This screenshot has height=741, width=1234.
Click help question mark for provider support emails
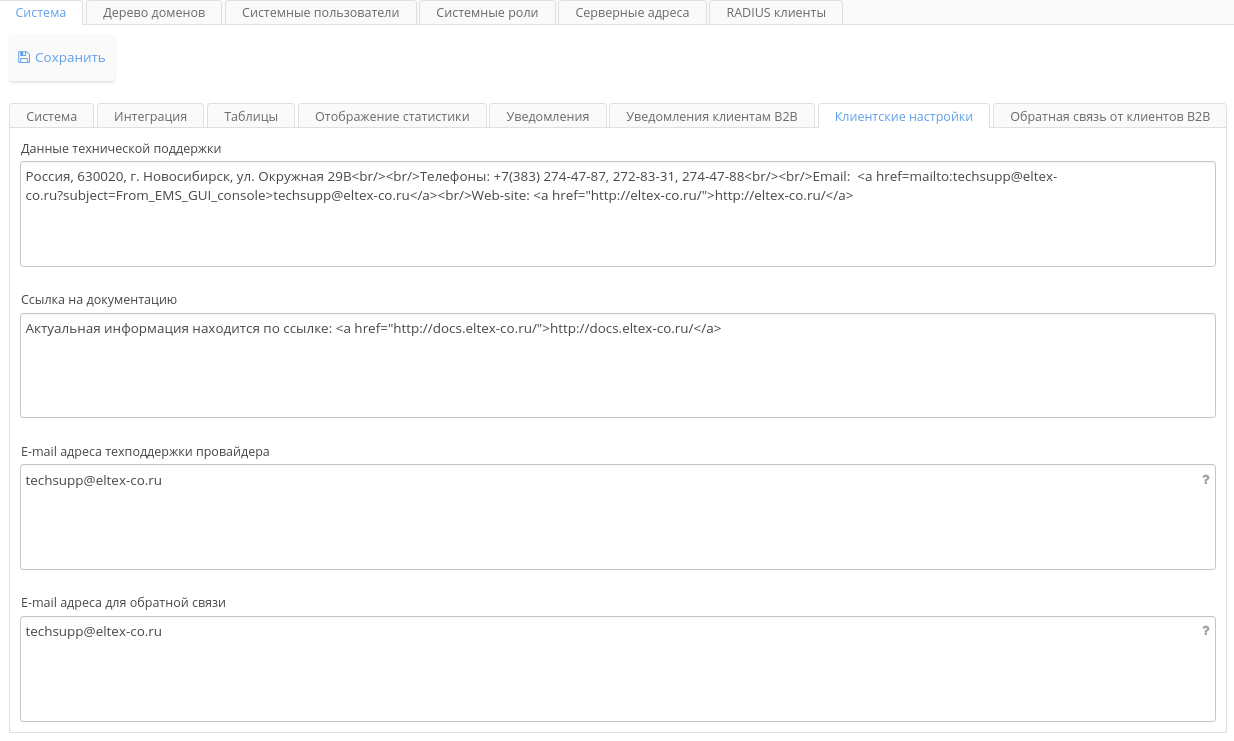click(1205, 480)
